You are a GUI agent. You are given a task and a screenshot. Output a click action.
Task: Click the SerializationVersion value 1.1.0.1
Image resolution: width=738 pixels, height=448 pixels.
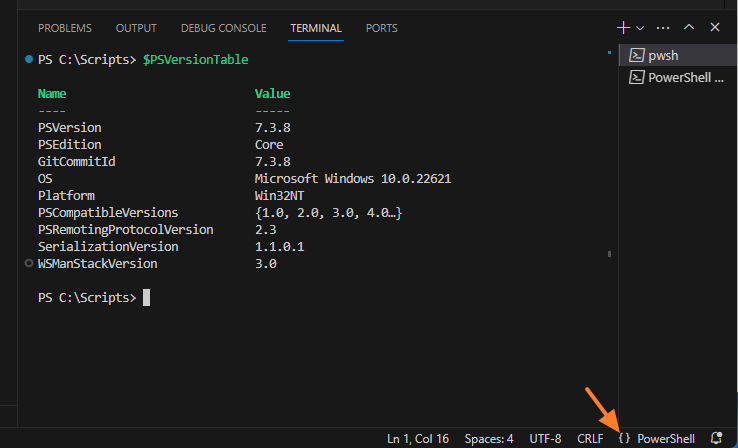click(x=280, y=247)
